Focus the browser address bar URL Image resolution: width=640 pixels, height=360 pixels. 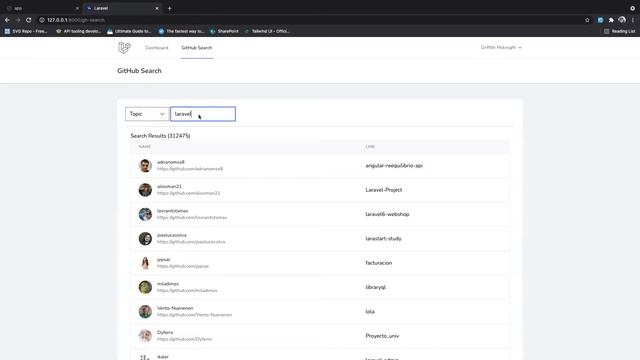coord(76,20)
